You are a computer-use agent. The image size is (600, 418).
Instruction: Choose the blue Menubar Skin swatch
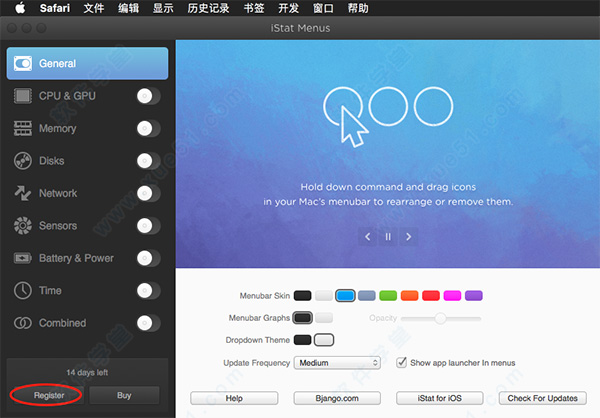[x=345, y=296]
